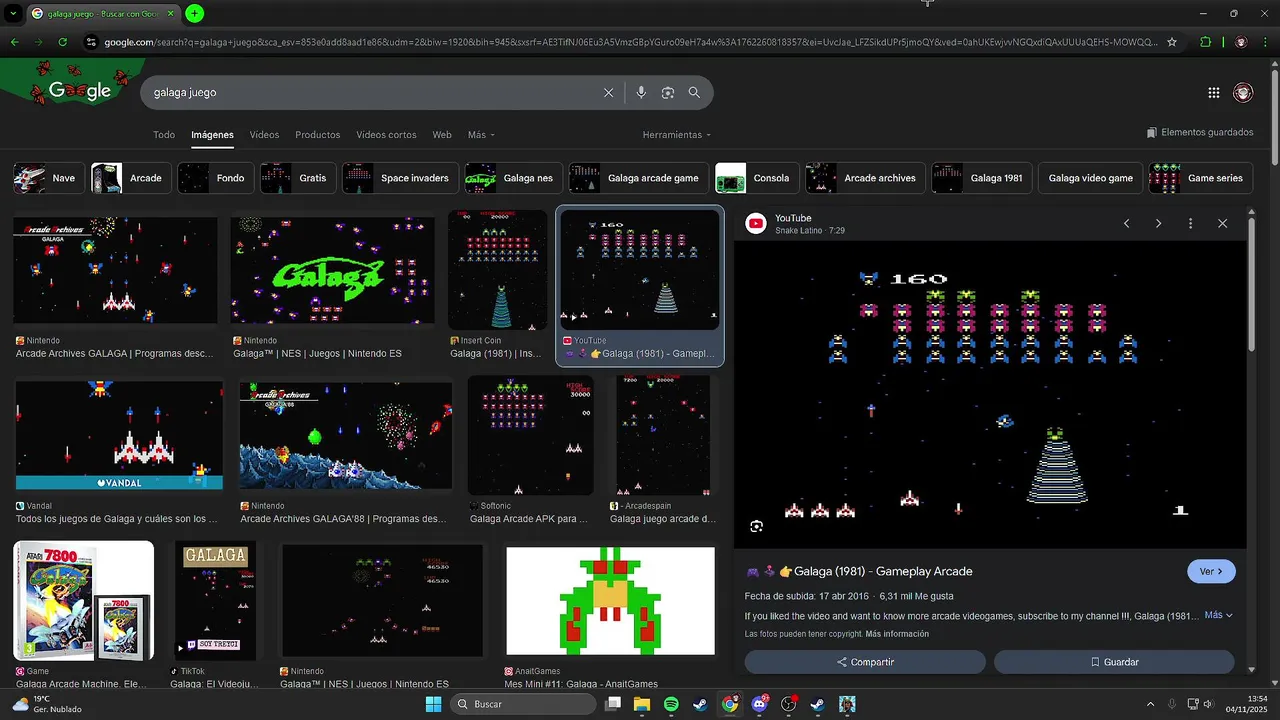Screen dimensions: 1280x720
Task: Show hidden system tray icons
Action: tap(1150, 704)
